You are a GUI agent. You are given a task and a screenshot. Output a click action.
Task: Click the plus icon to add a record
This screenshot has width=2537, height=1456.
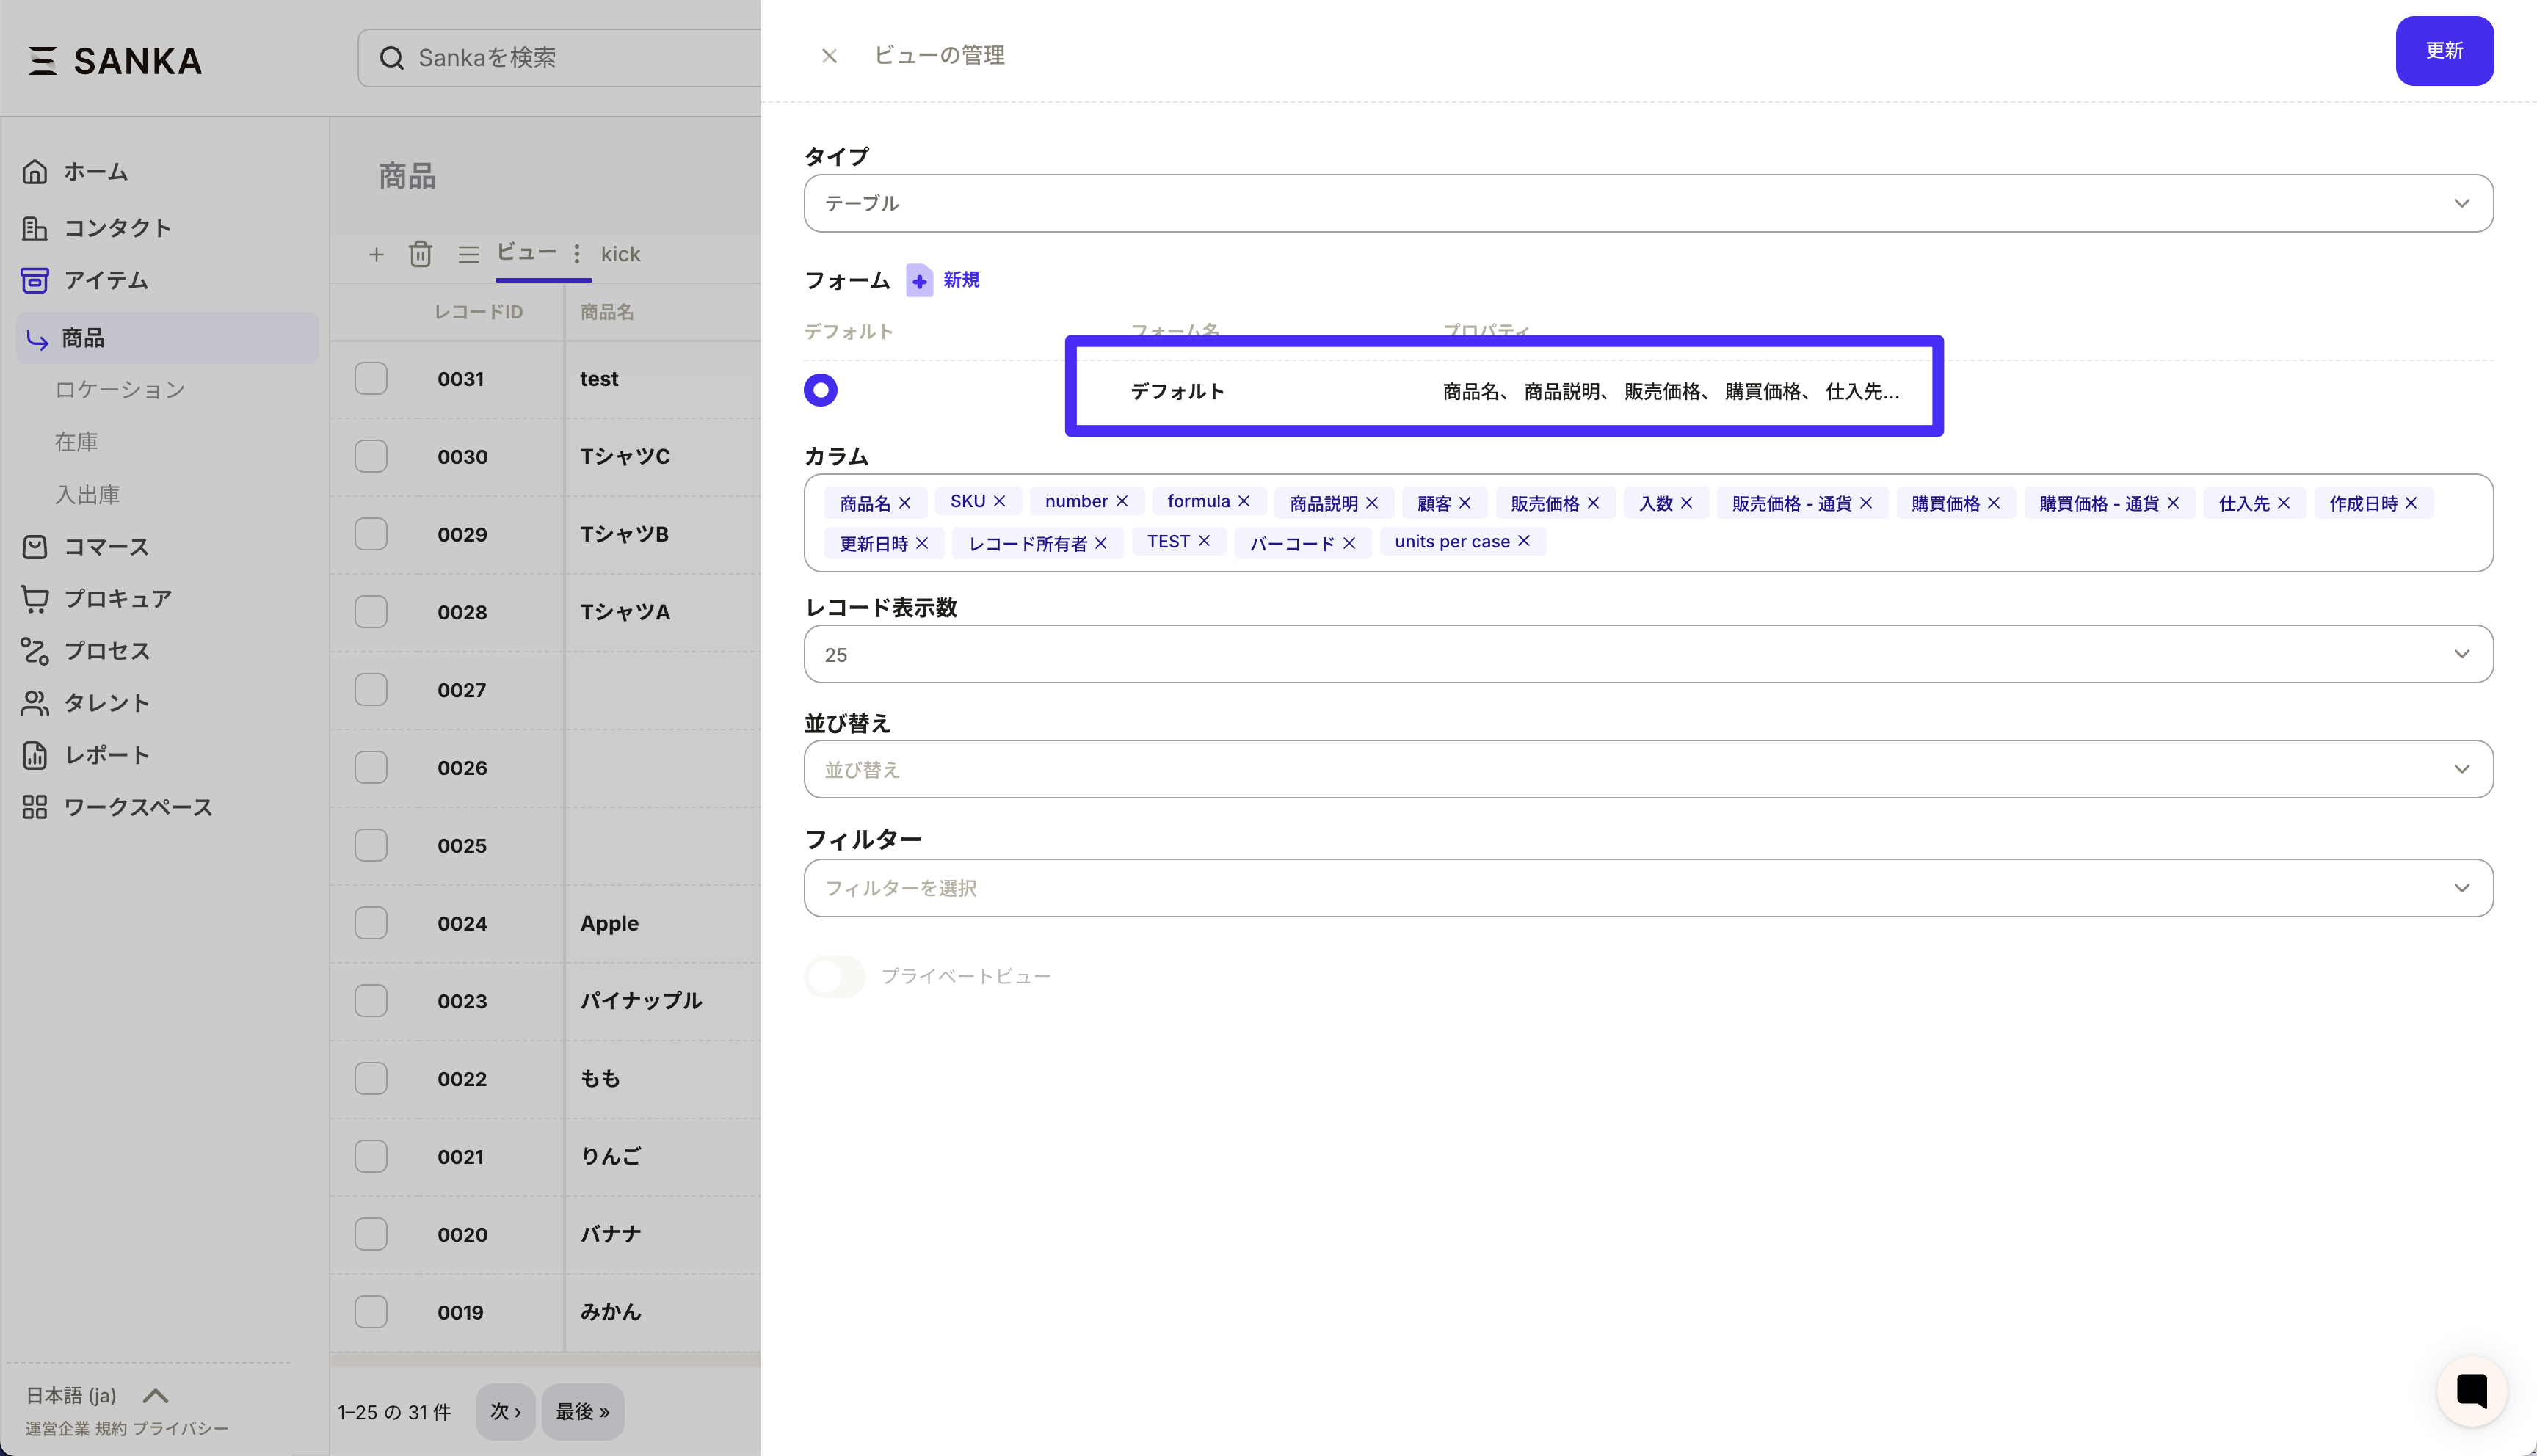(x=376, y=254)
